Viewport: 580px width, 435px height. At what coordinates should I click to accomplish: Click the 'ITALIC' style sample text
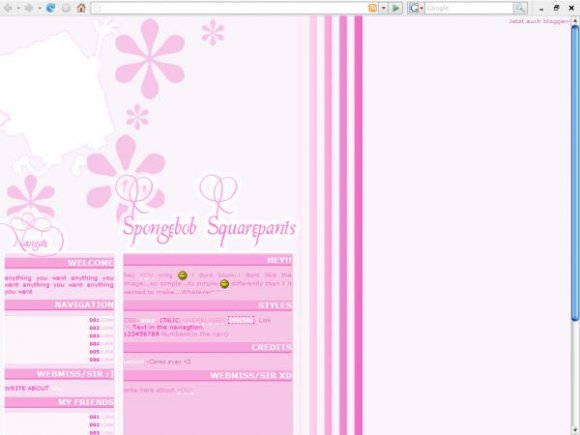(x=170, y=320)
